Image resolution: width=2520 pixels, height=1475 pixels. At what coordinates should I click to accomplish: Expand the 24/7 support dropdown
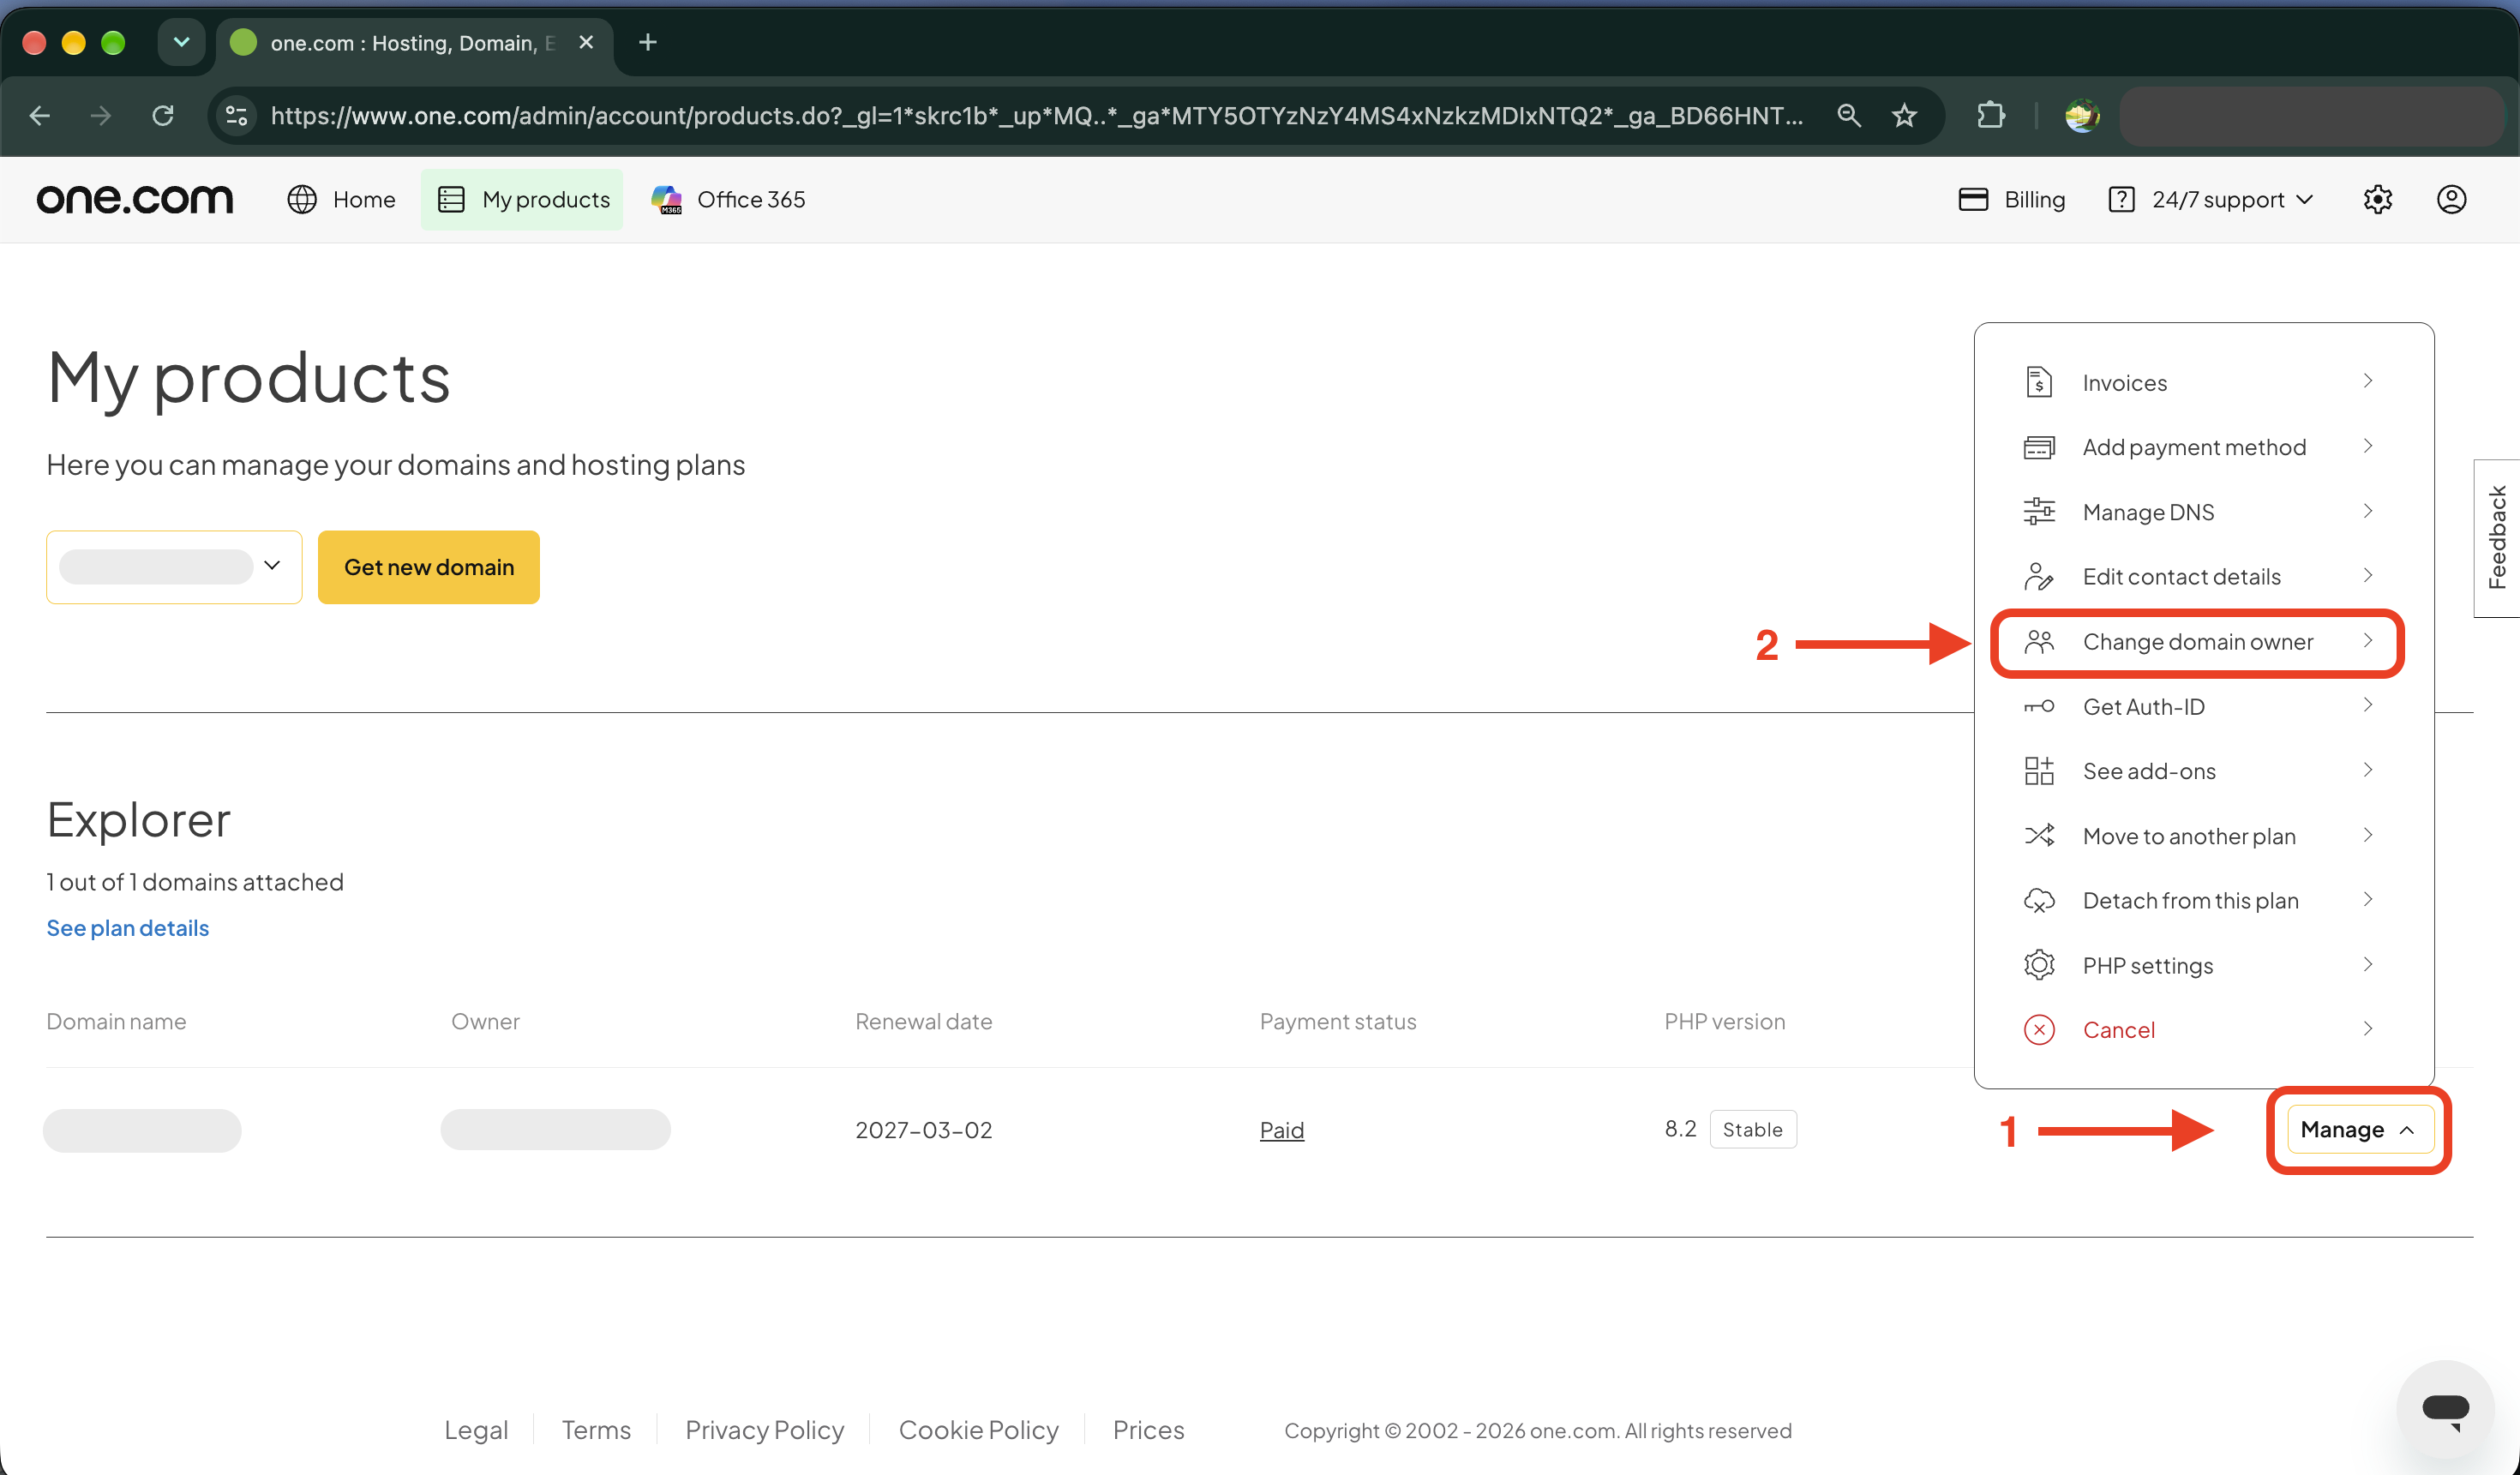2211,200
